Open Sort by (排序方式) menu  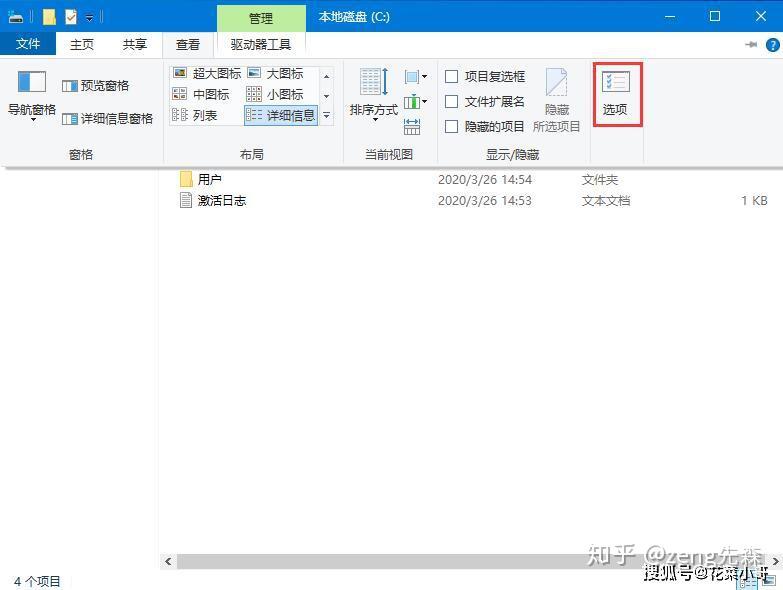click(x=374, y=95)
